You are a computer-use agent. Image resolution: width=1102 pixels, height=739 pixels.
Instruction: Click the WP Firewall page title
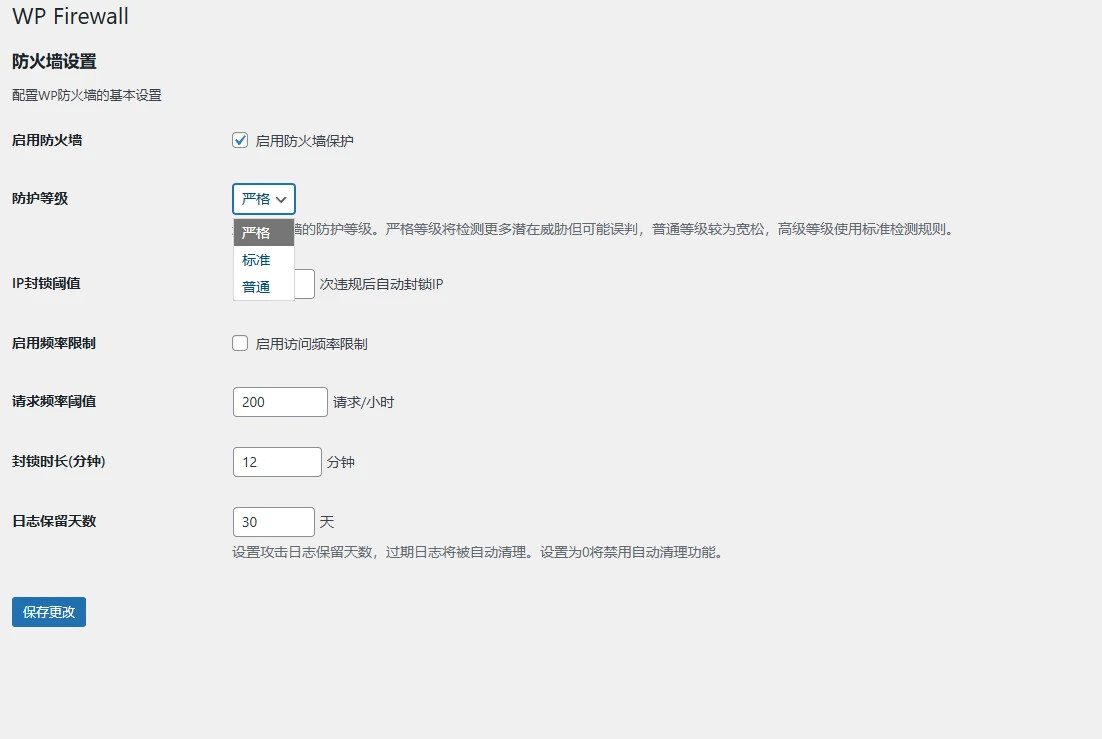coord(70,17)
